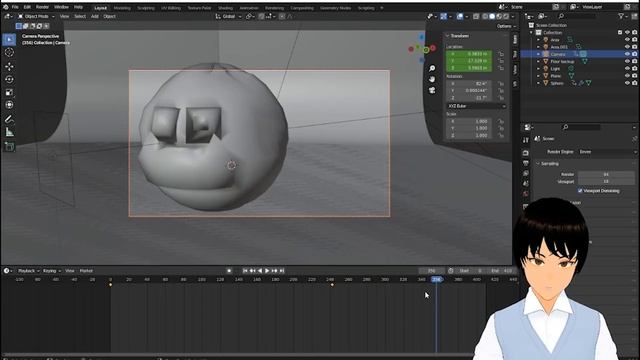This screenshot has height=360, width=640.
Task: Toggle Viewport Denoising checkbox
Action: [580, 191]
